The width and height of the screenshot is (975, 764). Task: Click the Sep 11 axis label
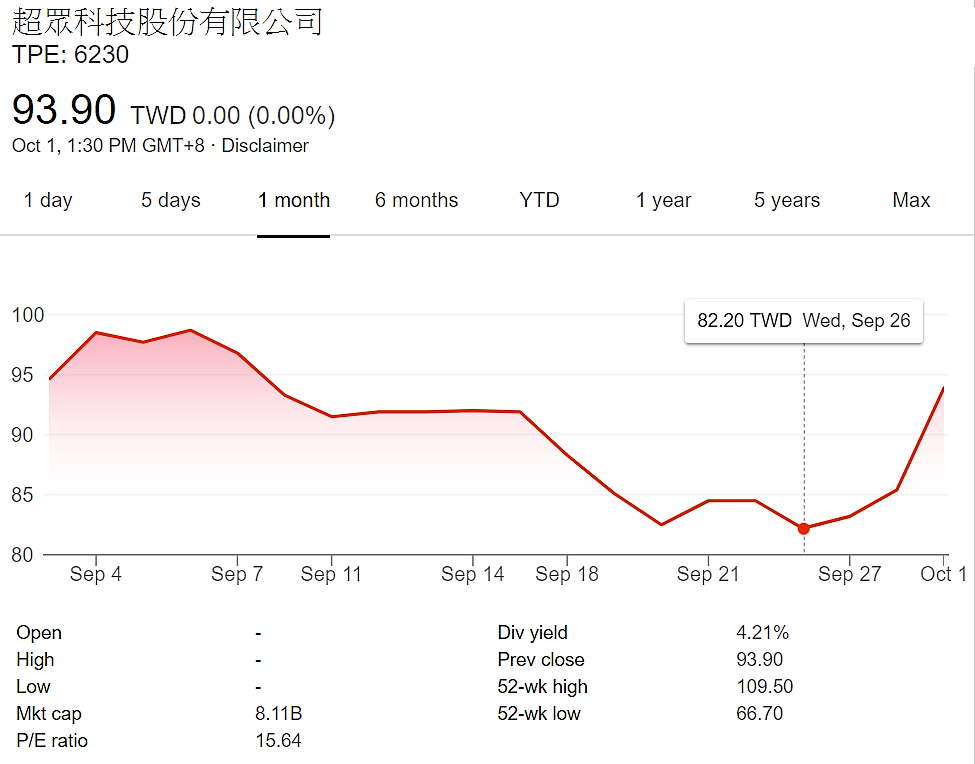pos(331,574)
